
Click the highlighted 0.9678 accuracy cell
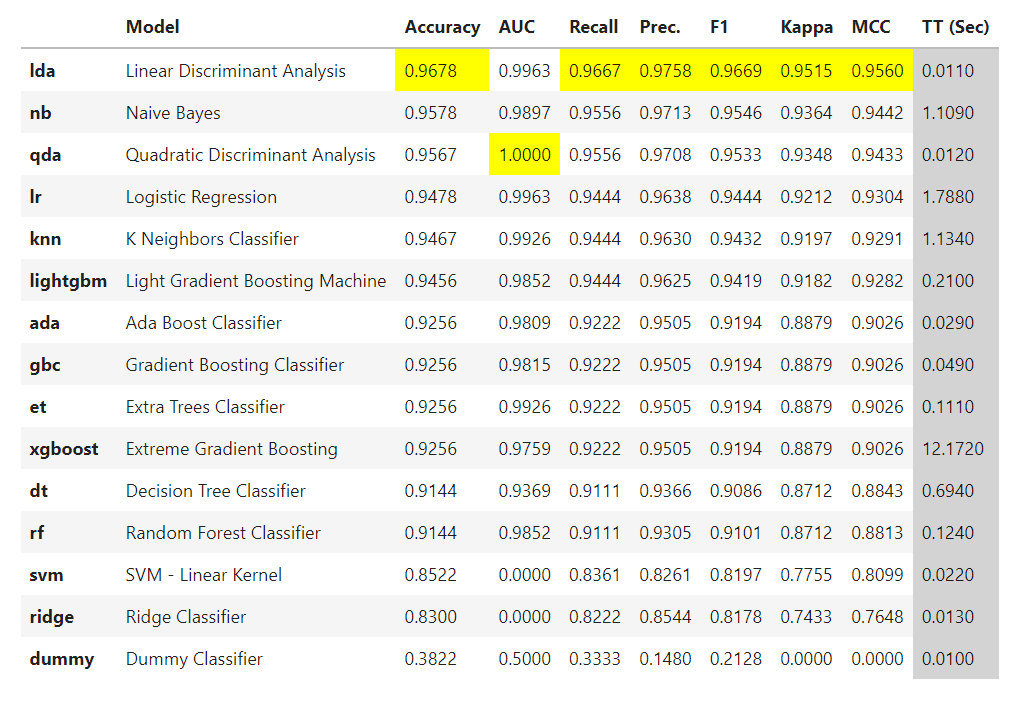point(442,70)
